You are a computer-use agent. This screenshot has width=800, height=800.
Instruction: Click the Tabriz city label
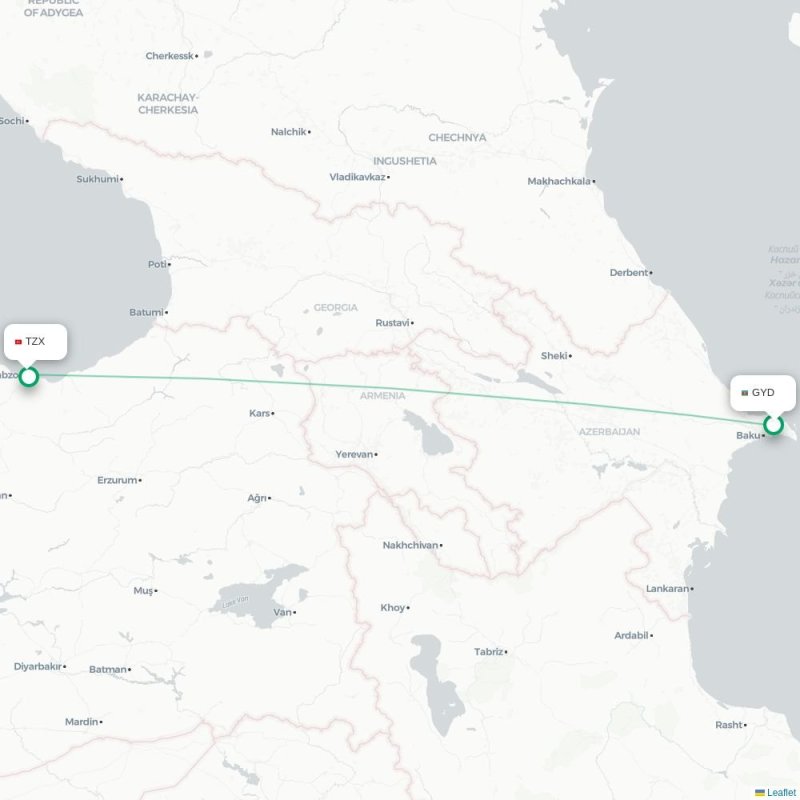tap(489, 652)
